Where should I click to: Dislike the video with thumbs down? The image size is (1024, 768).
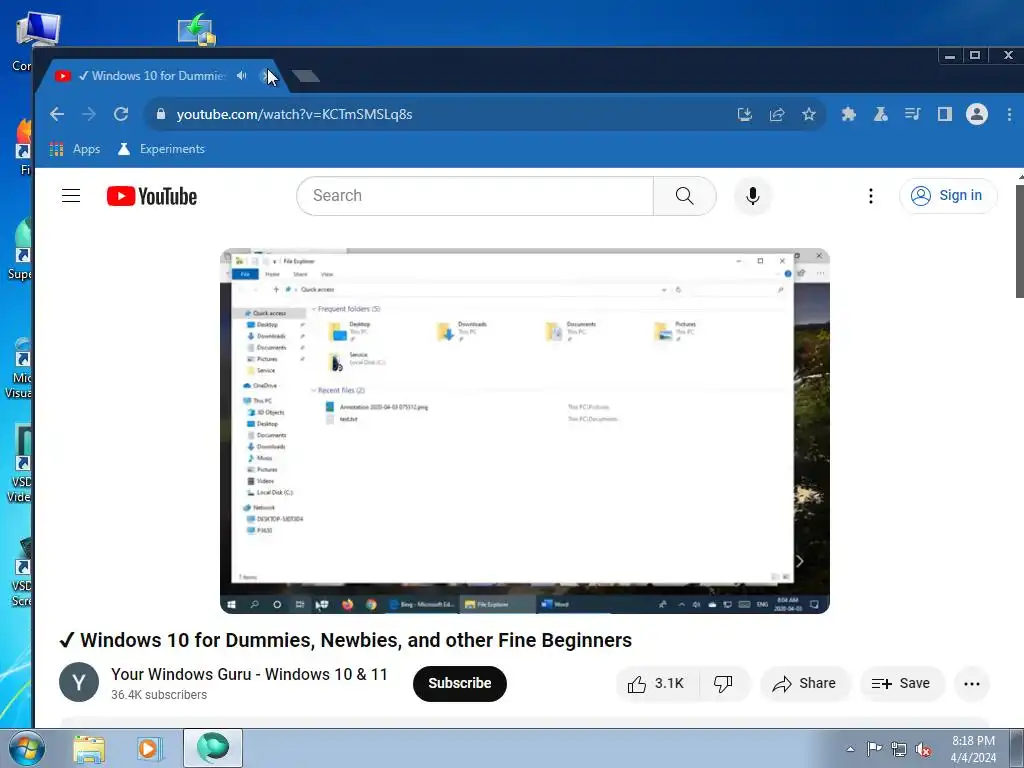[x=723, y=683]
